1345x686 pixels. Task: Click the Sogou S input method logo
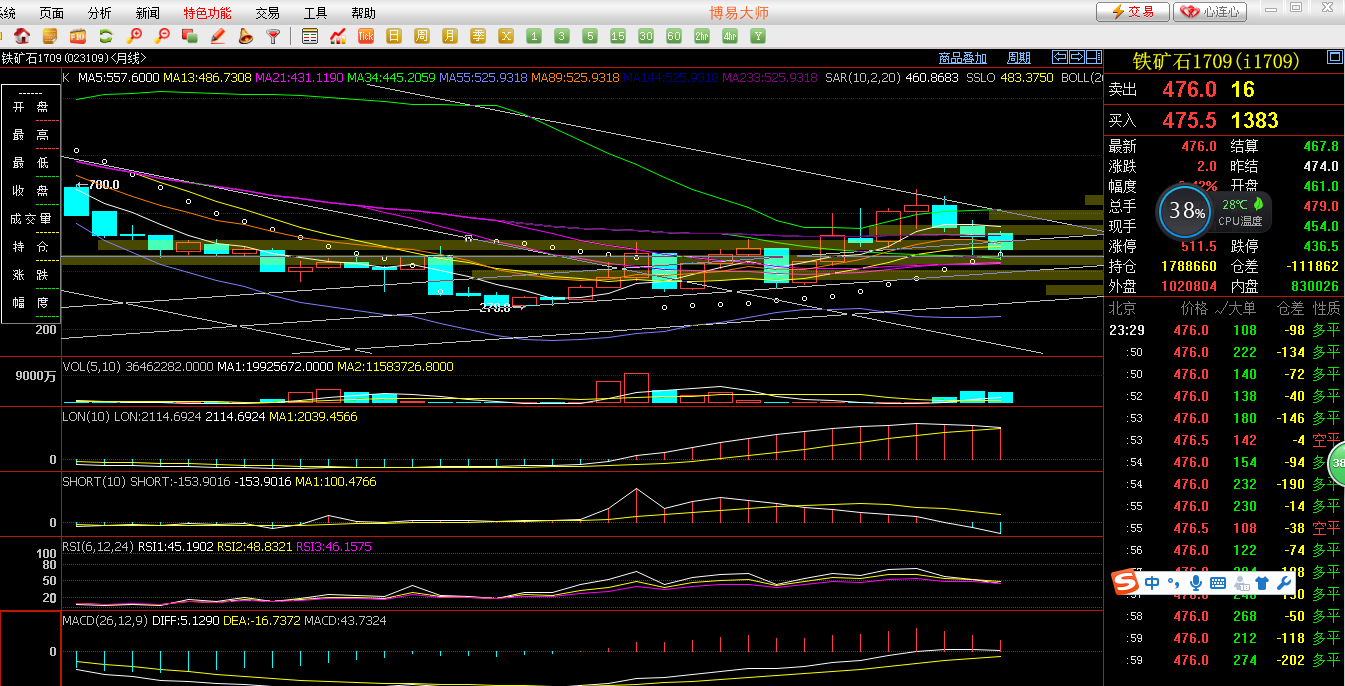pos(1127,582)
